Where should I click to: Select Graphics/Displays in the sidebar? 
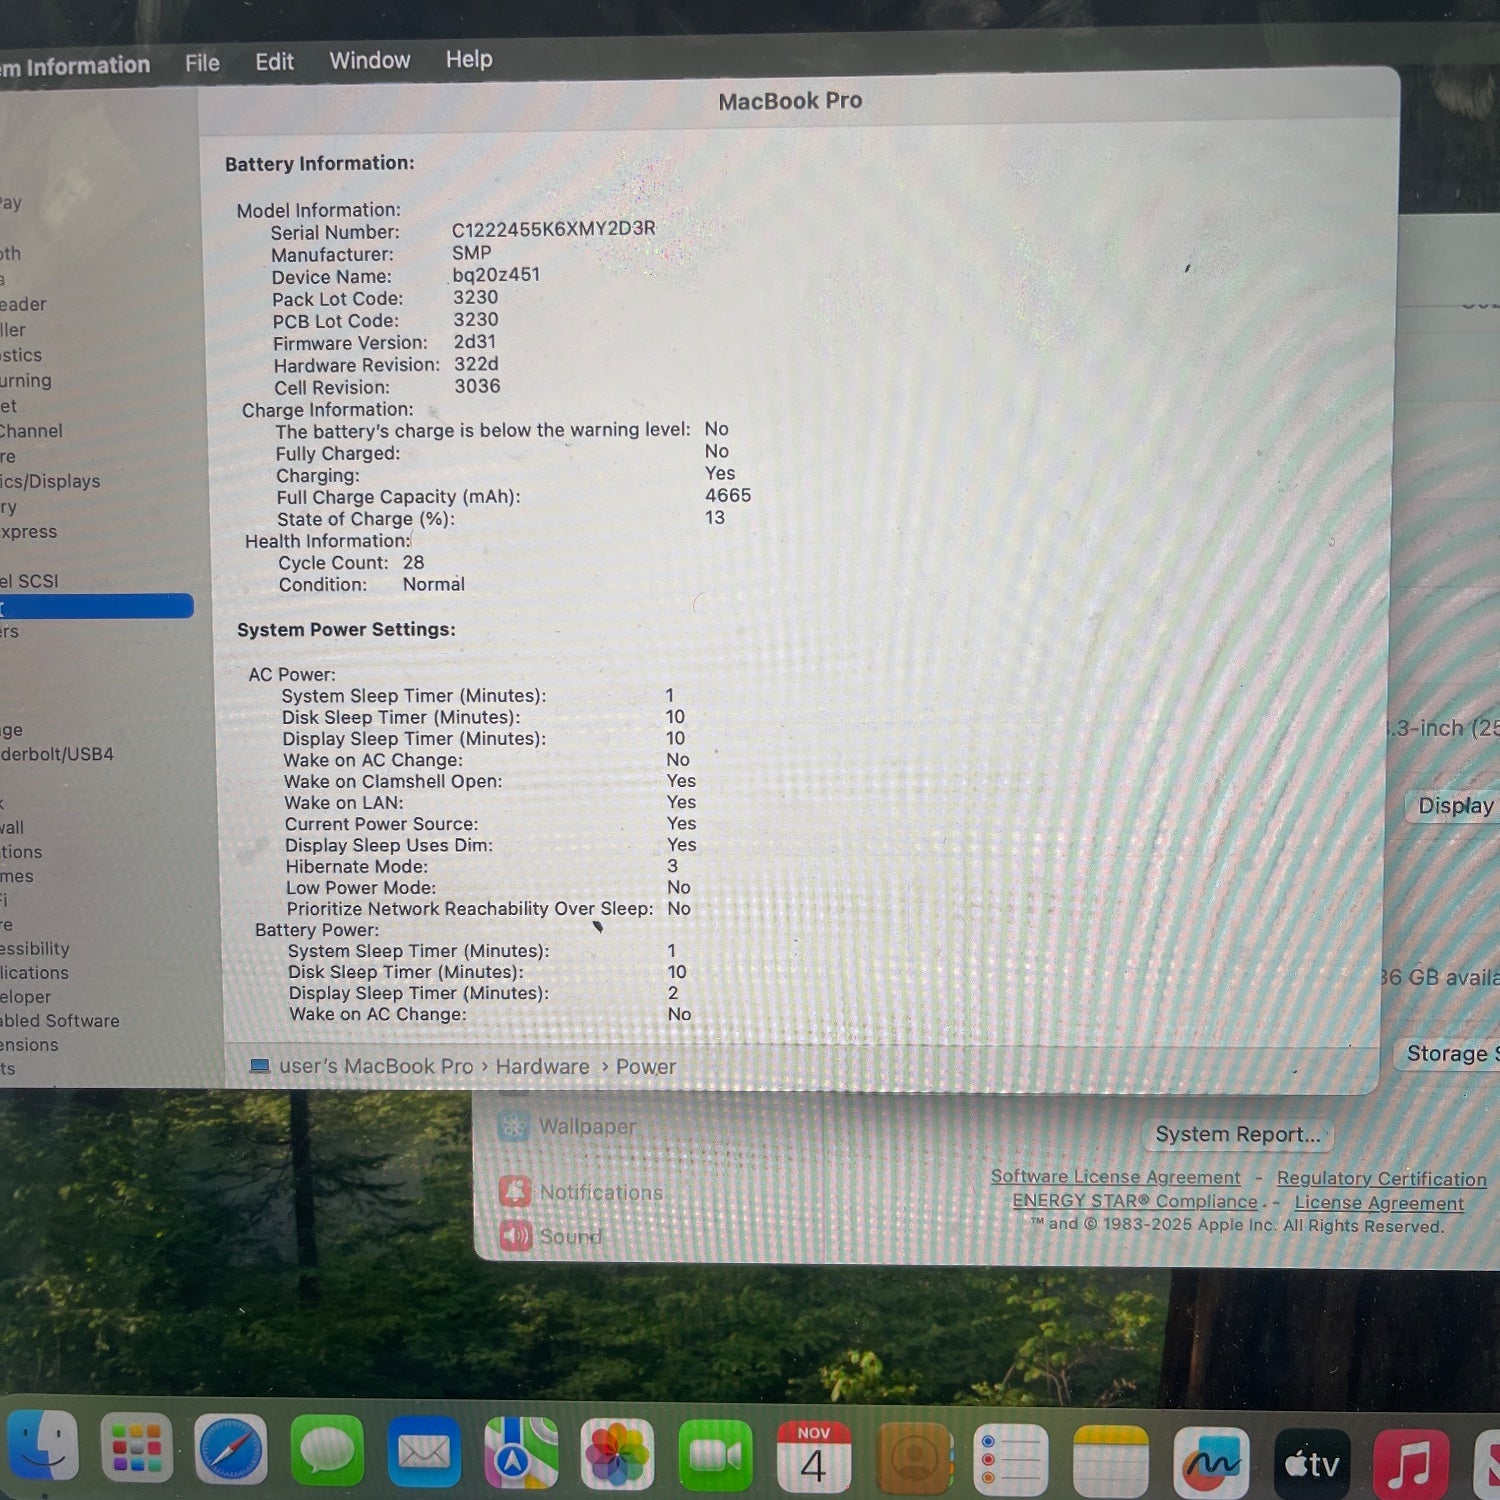pos(50,481)
